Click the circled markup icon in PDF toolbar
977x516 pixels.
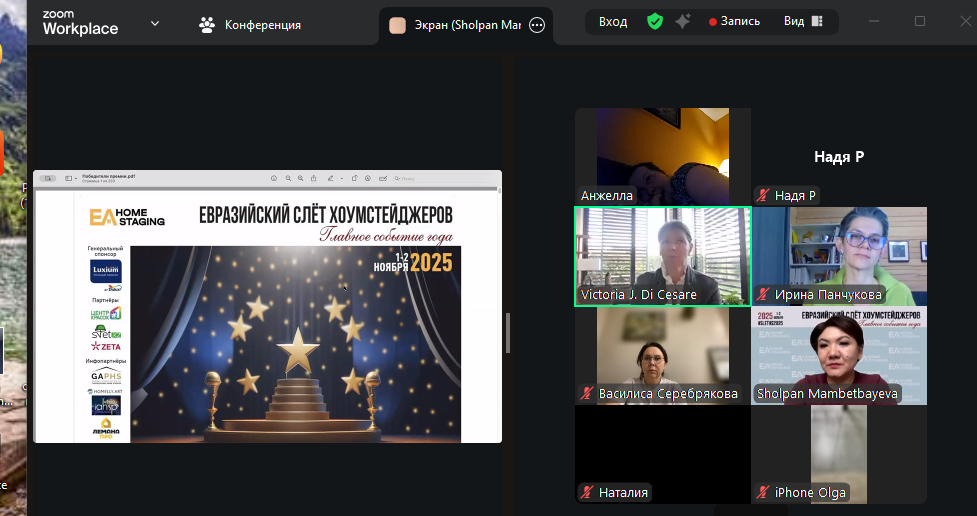pos(368,178)
